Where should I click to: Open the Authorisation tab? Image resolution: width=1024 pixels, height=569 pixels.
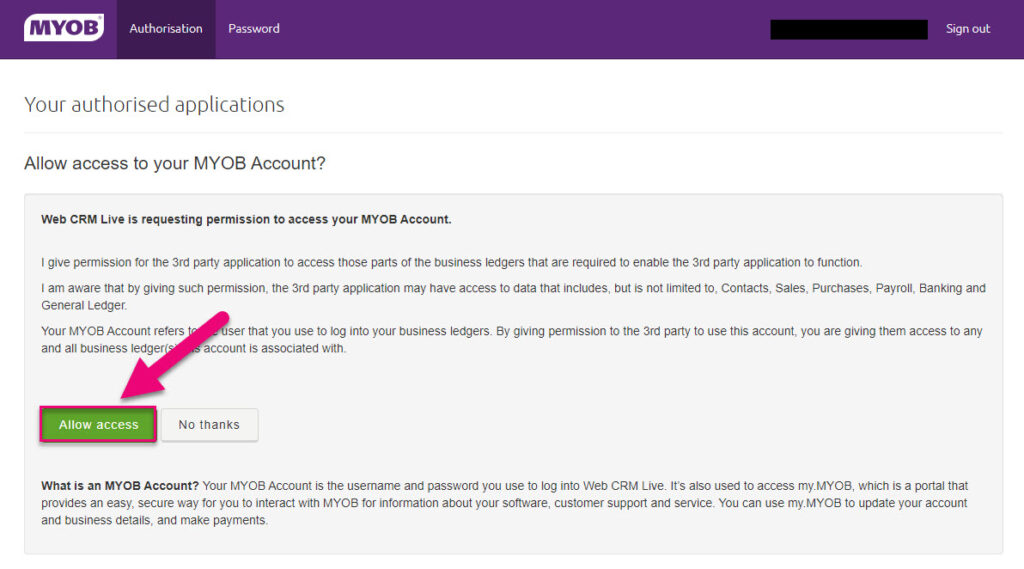[x=166, y=29]
